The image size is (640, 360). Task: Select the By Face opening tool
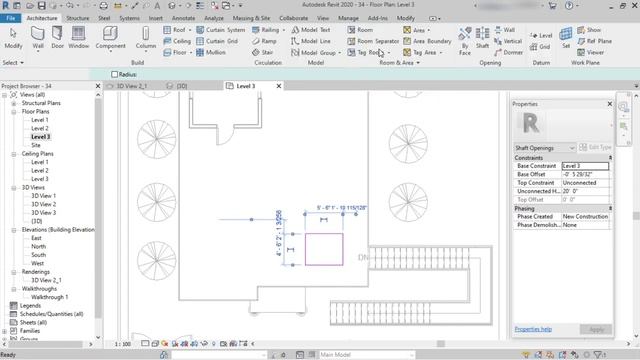click(x=464, y=41)
